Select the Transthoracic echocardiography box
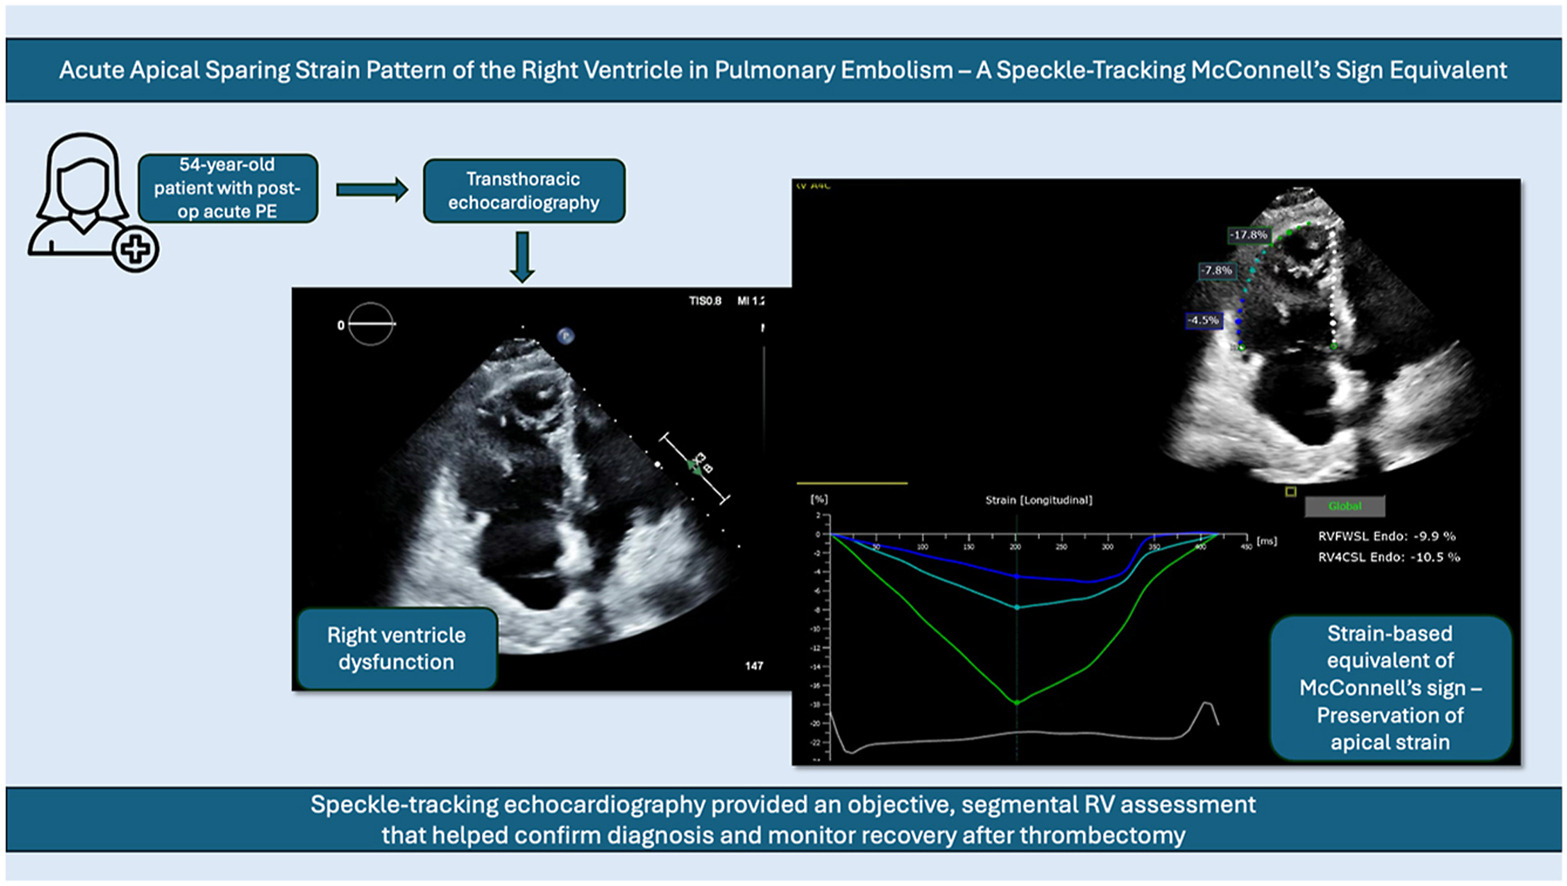The width and height of the screenshot is (1567, 886). 524,190
